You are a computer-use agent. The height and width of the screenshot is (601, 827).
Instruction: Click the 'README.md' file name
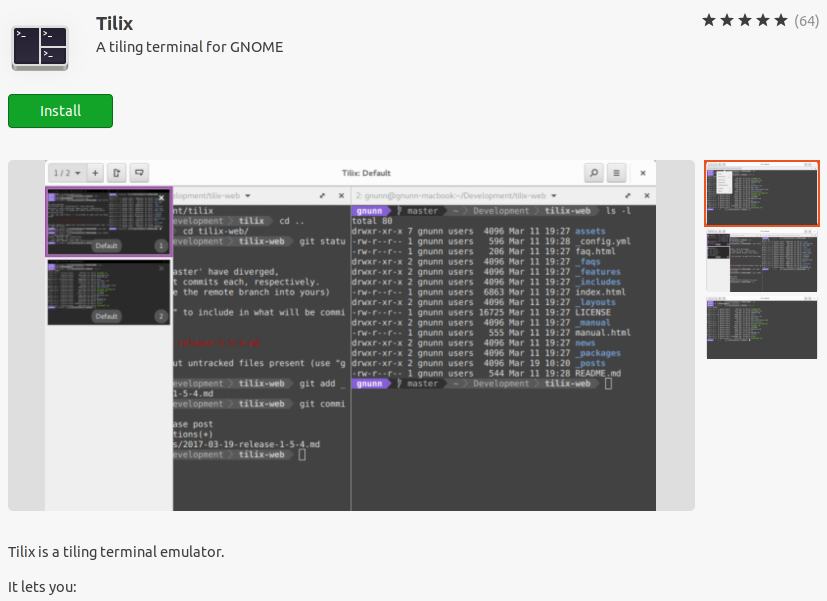pos(598,373)
